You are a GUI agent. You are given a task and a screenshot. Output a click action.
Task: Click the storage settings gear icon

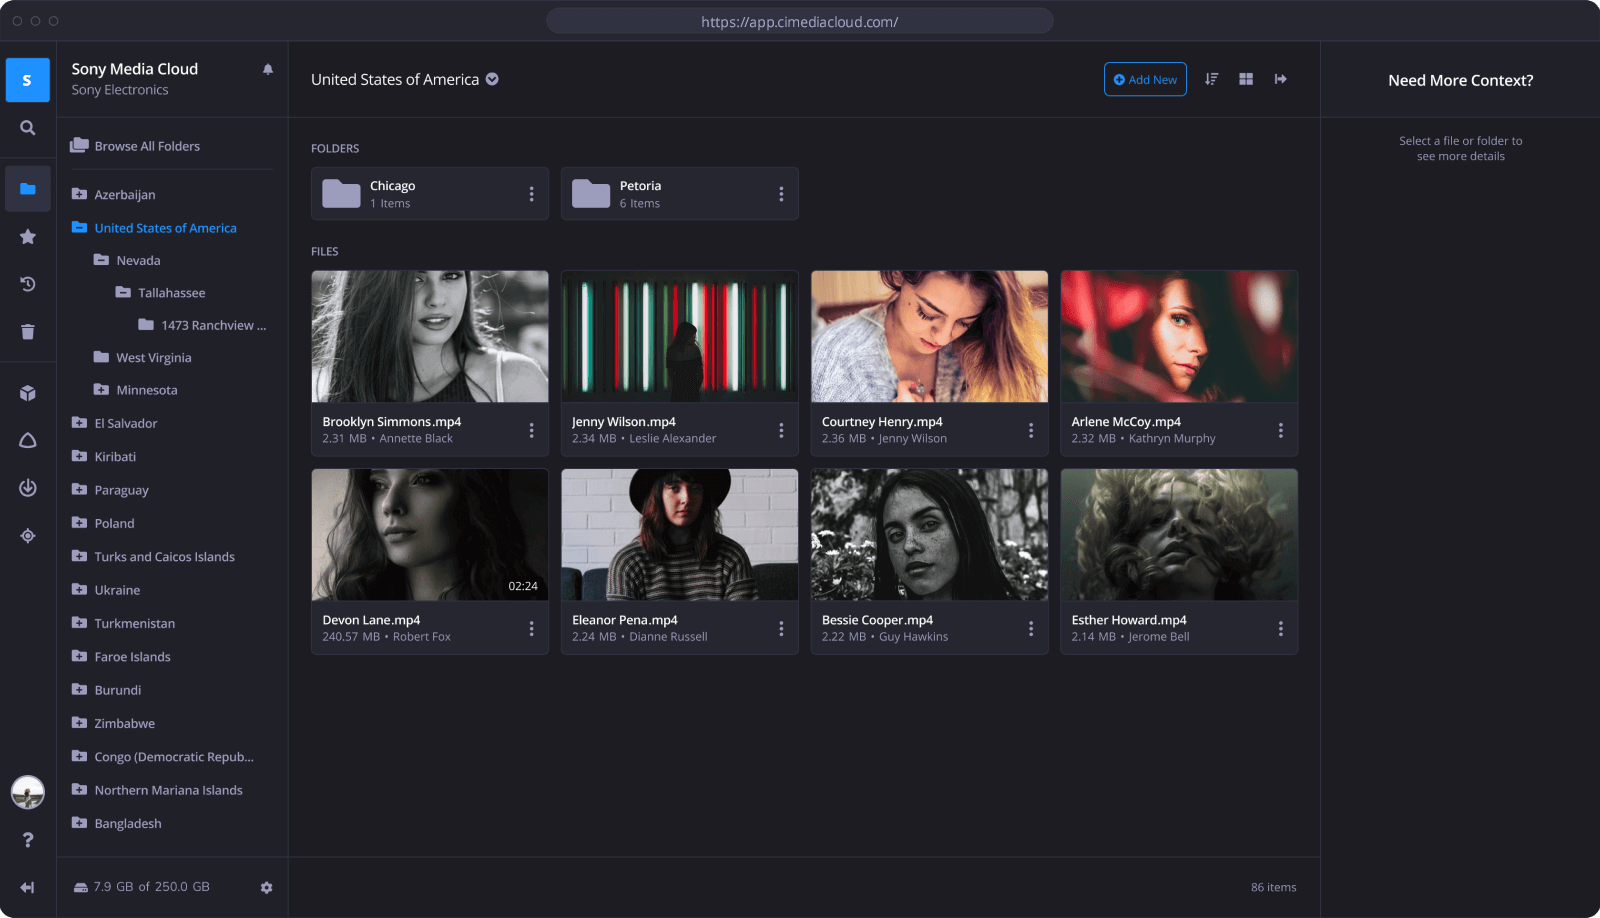pos(266,888)
